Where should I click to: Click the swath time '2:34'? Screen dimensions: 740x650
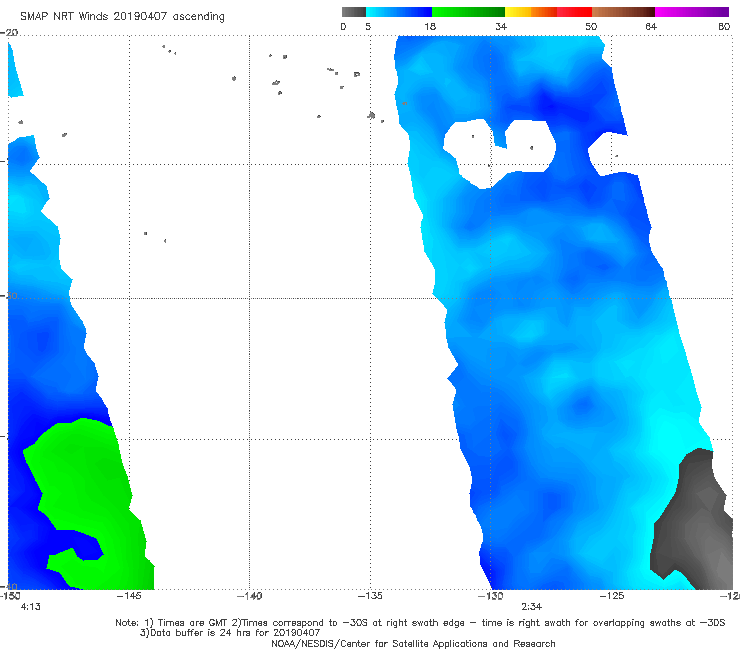(x=531, y=607)
